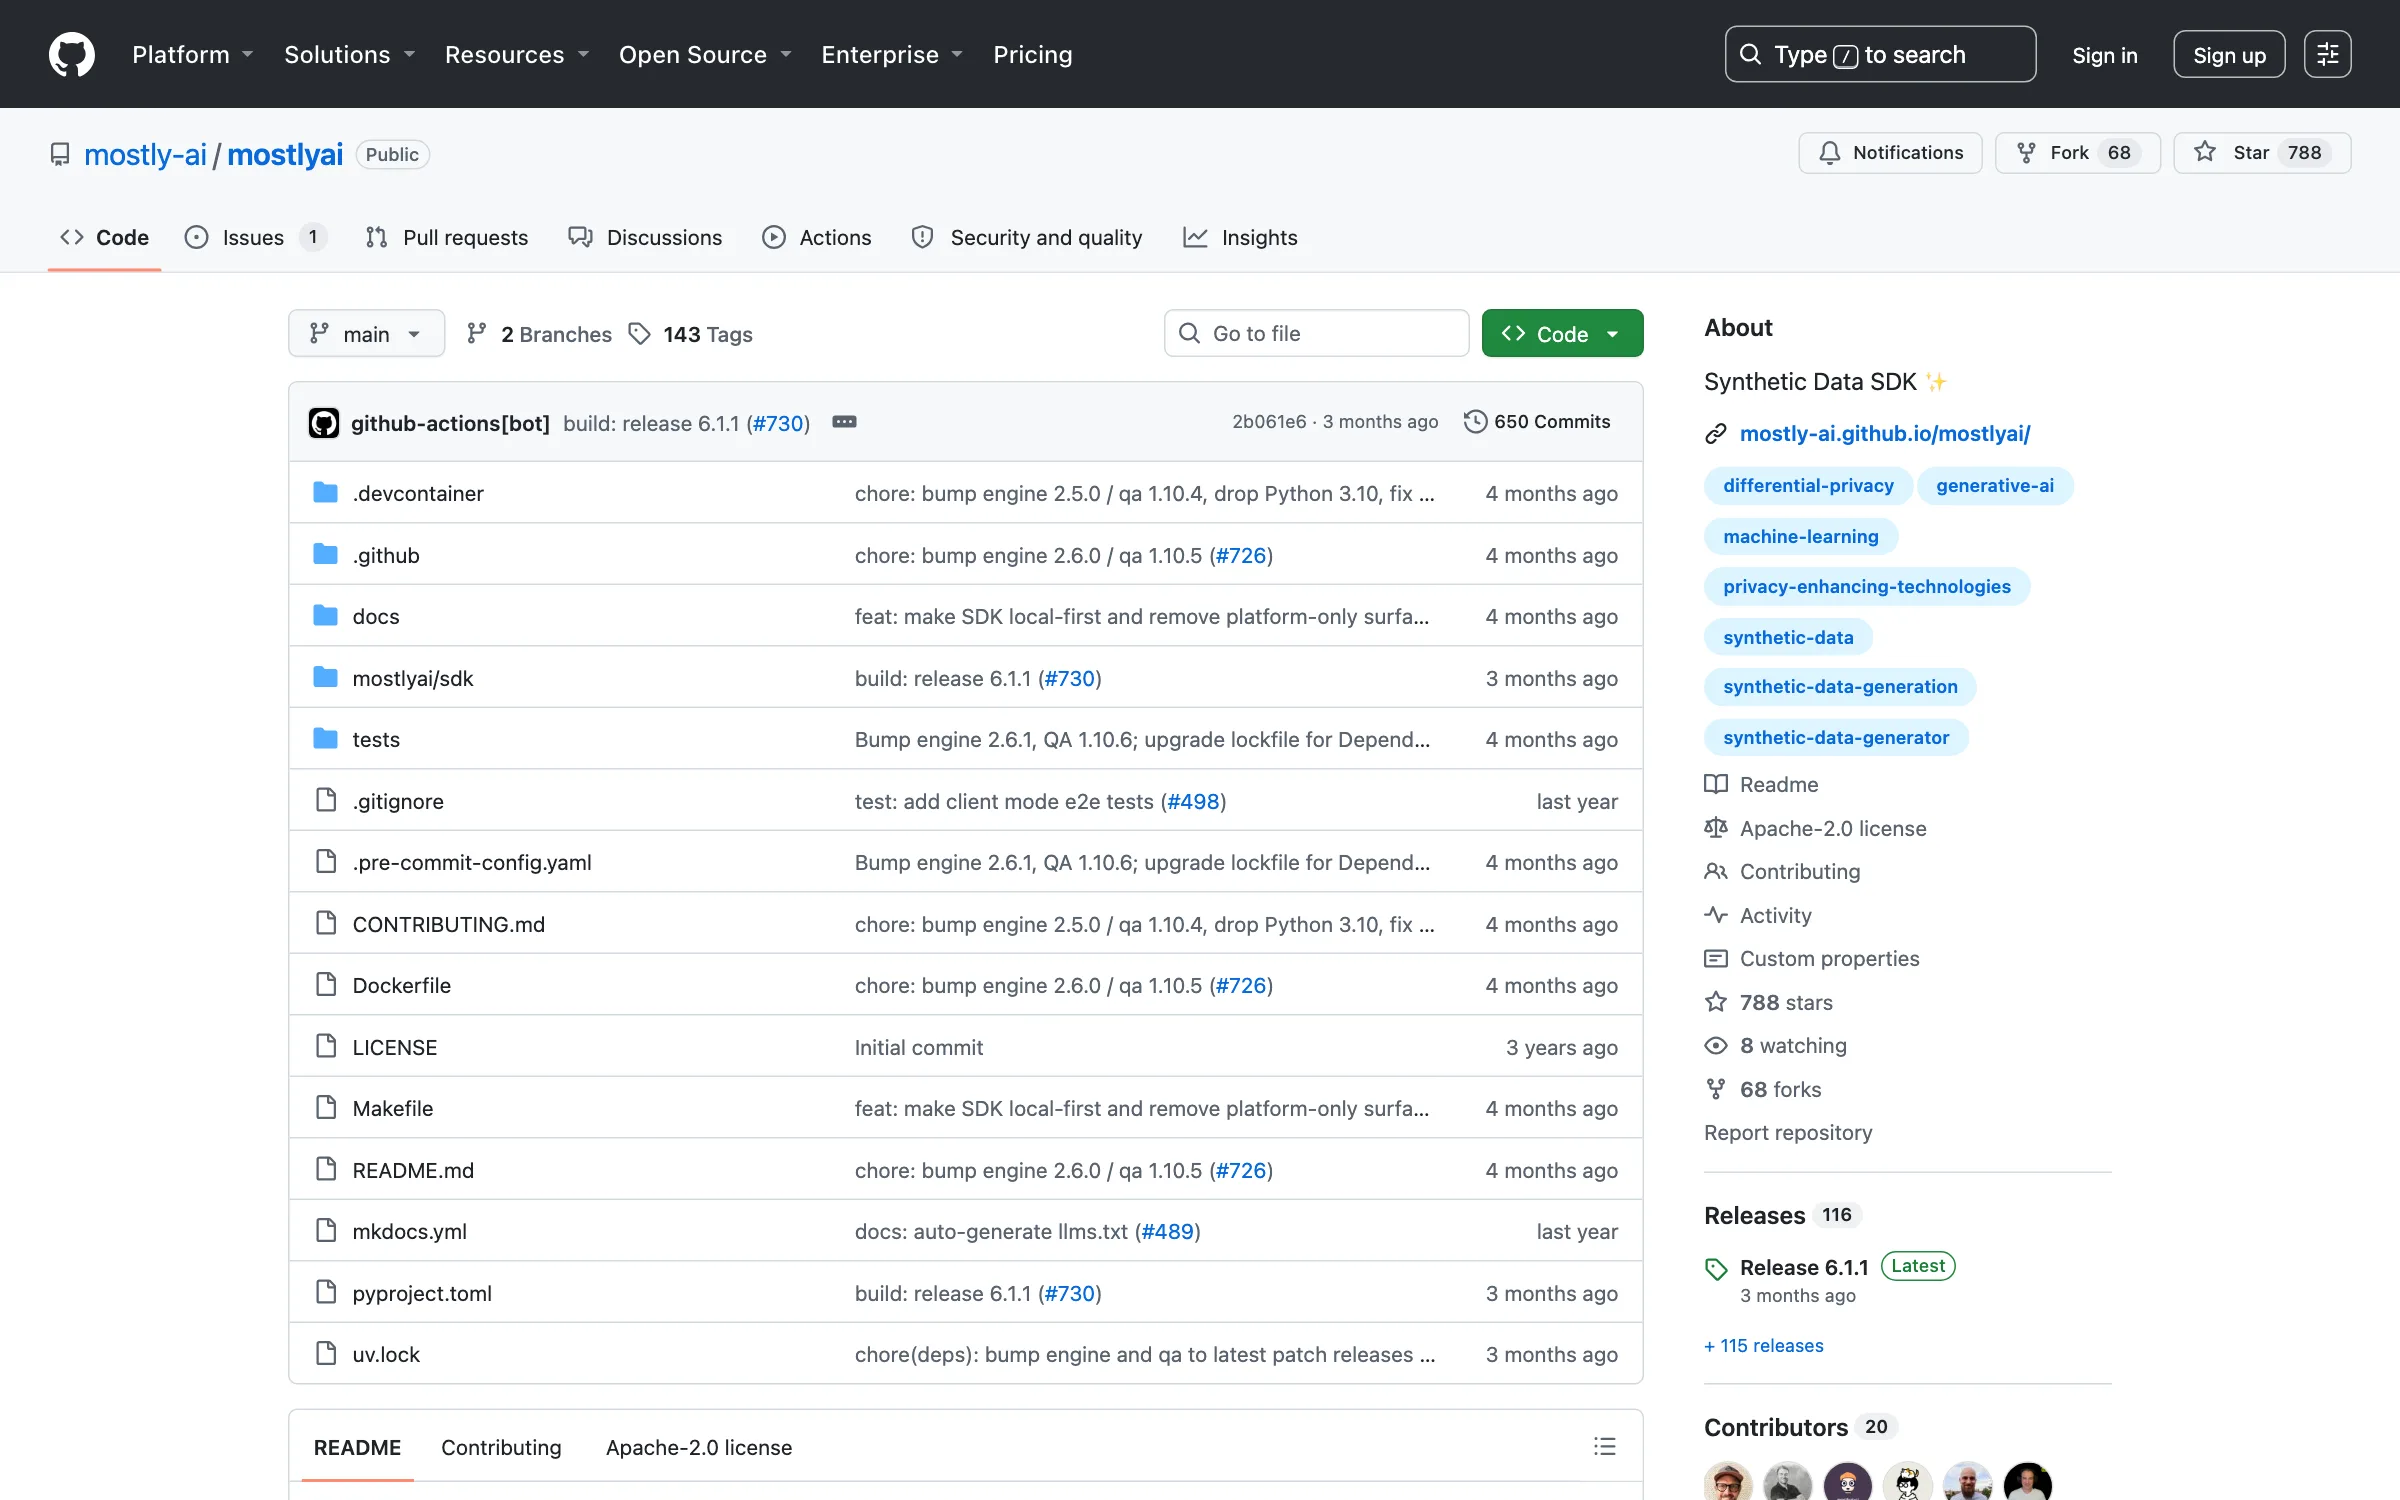
Task: Click Report repository
Action: [x=1788, y=1132]
